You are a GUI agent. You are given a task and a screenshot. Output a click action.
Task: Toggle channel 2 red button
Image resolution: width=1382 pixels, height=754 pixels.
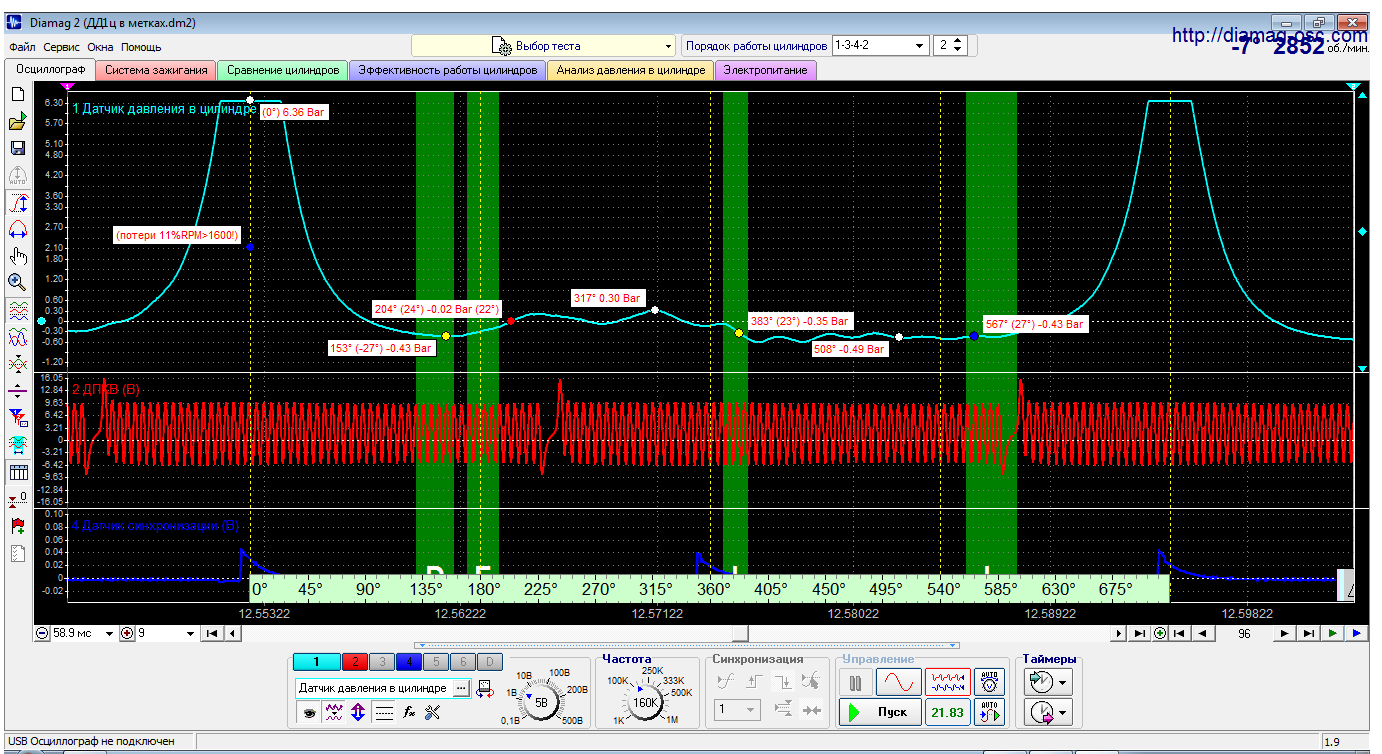pyautogui.click(x=355, y=662)
